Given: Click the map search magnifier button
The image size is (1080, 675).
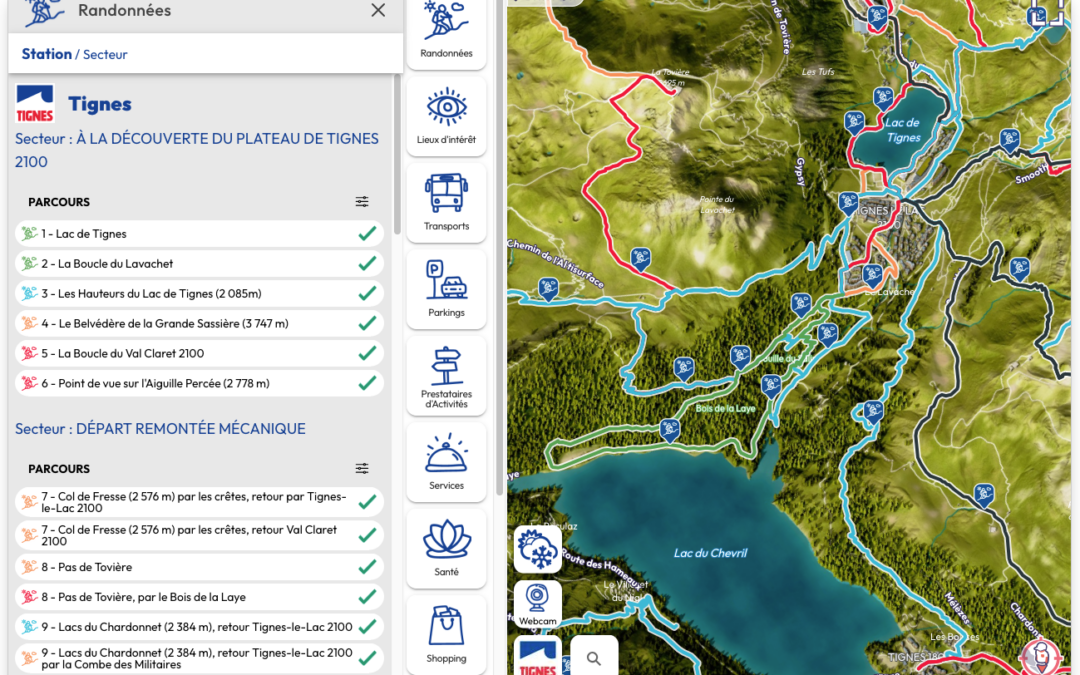Looking at the screenshot, I should click(x=594, y=658).
